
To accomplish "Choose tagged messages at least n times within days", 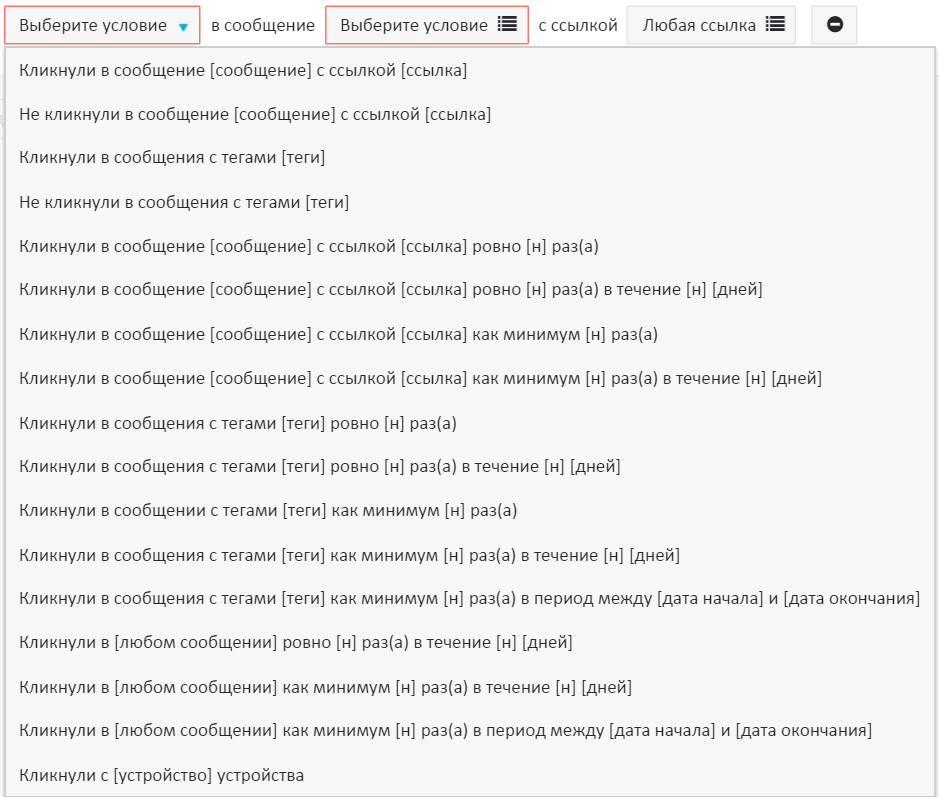I will (x=349, y=555).
